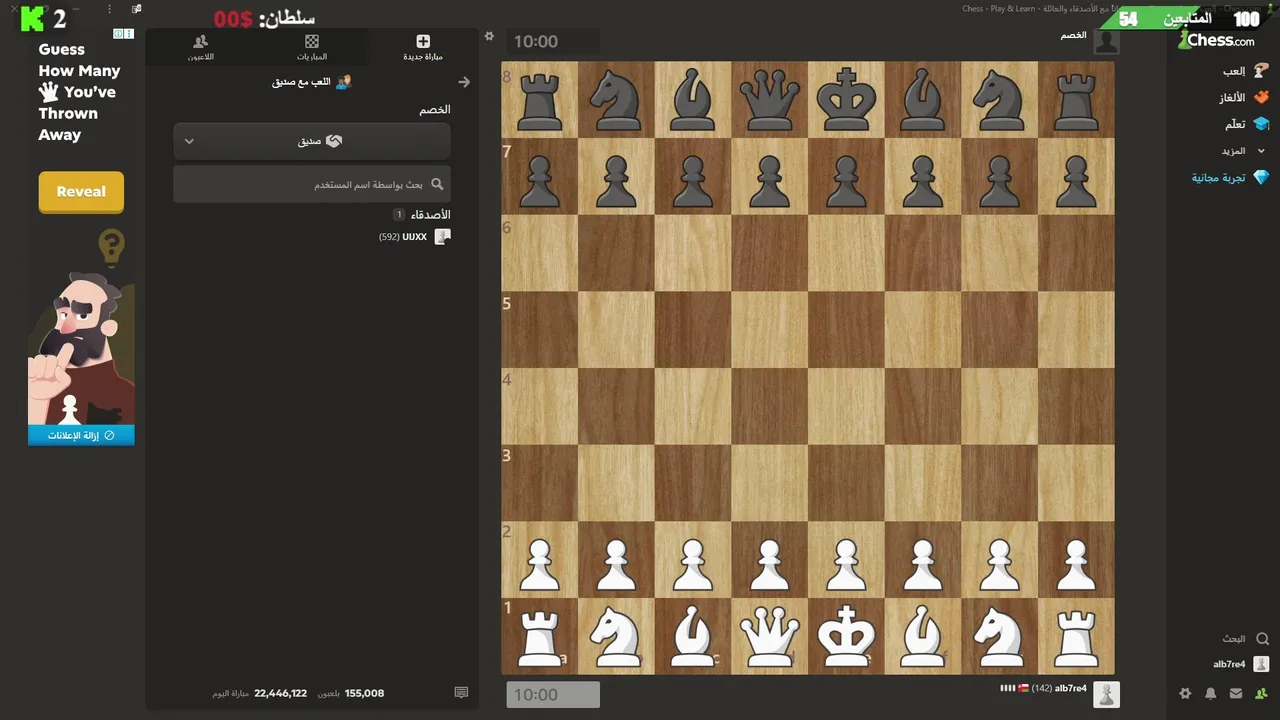Image resolution: width=1280 pixels, height=720 pixels.
Task: Open the sidebar search (البحث)
Action: pos(1245,638)
